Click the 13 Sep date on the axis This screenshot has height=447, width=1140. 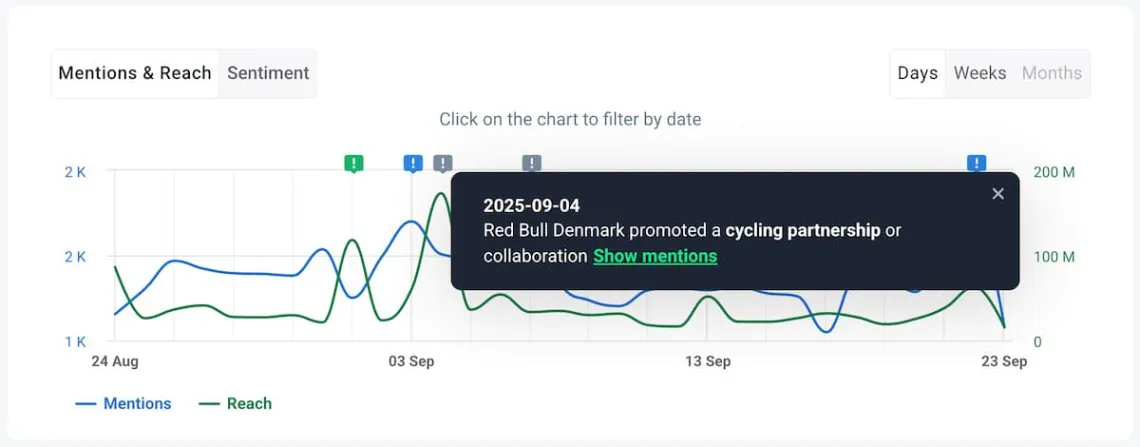tap(708, 361)
